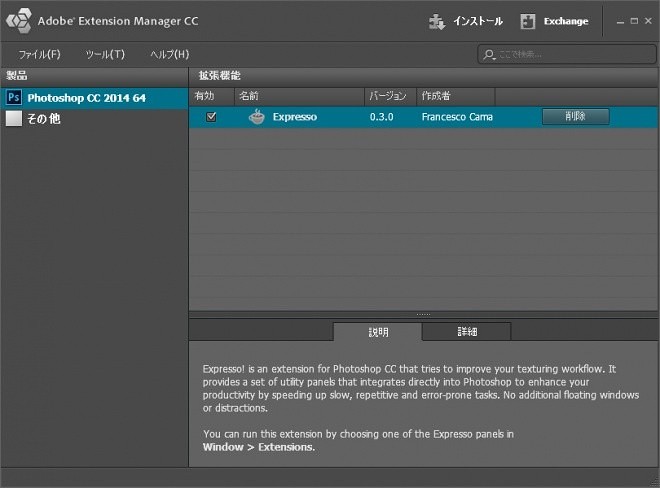This screenshot has height=488, width=660.
Task: Click the Expresso coffee cup icon
Action: pos(256,117)
